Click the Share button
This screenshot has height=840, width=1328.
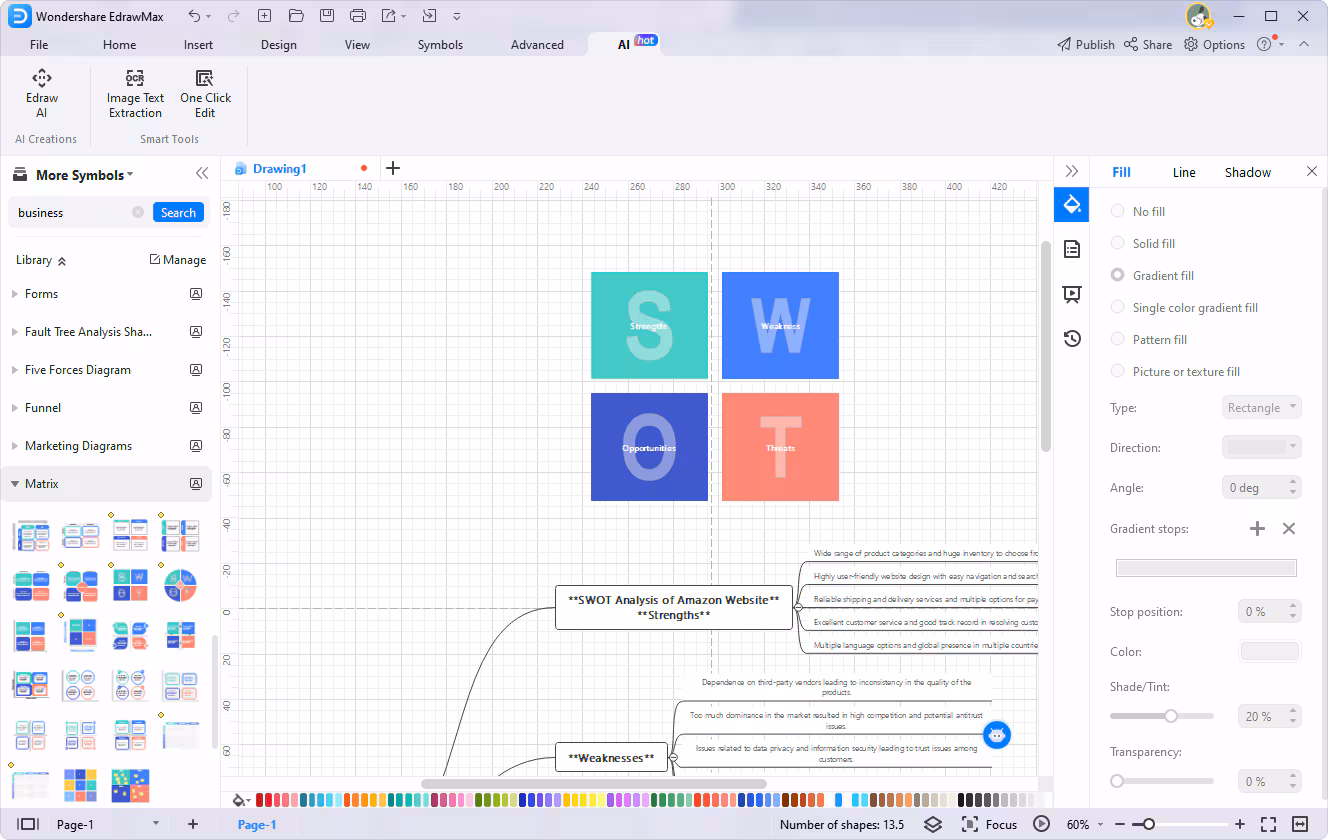click(1148, 45)
